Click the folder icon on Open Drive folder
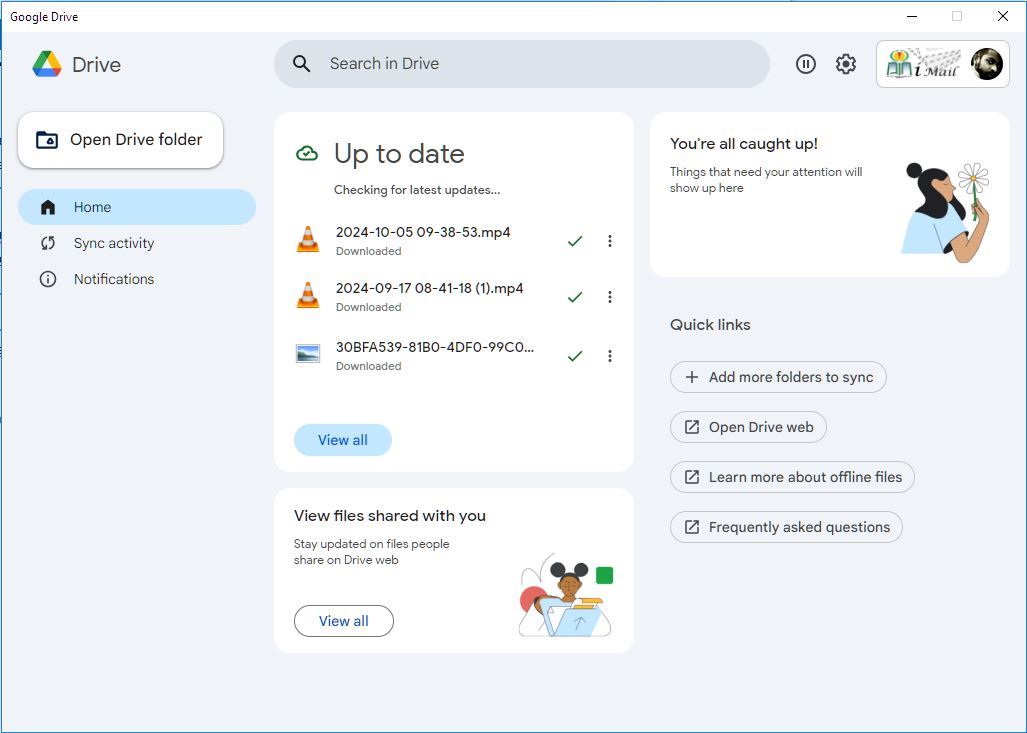 [x=47, y=140]
